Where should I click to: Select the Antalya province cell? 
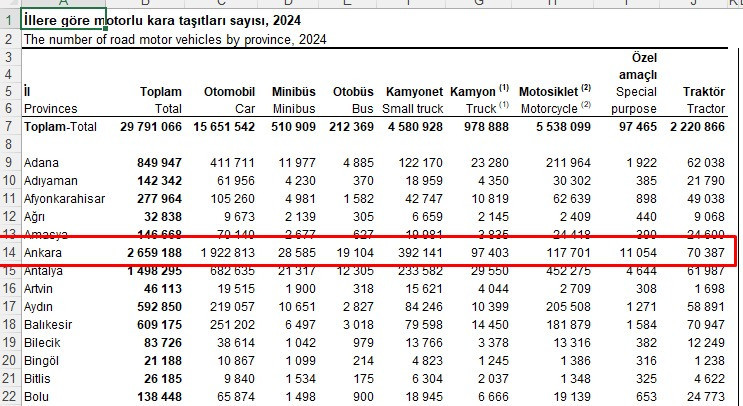(x=43, y=271)
